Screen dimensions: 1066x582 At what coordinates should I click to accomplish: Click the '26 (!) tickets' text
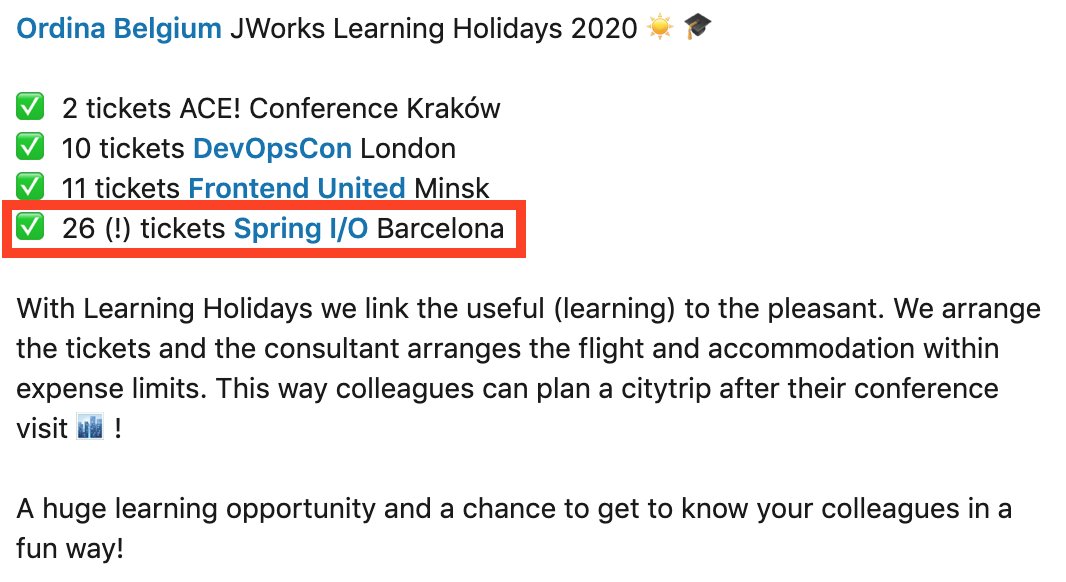(x=143, y=229)
